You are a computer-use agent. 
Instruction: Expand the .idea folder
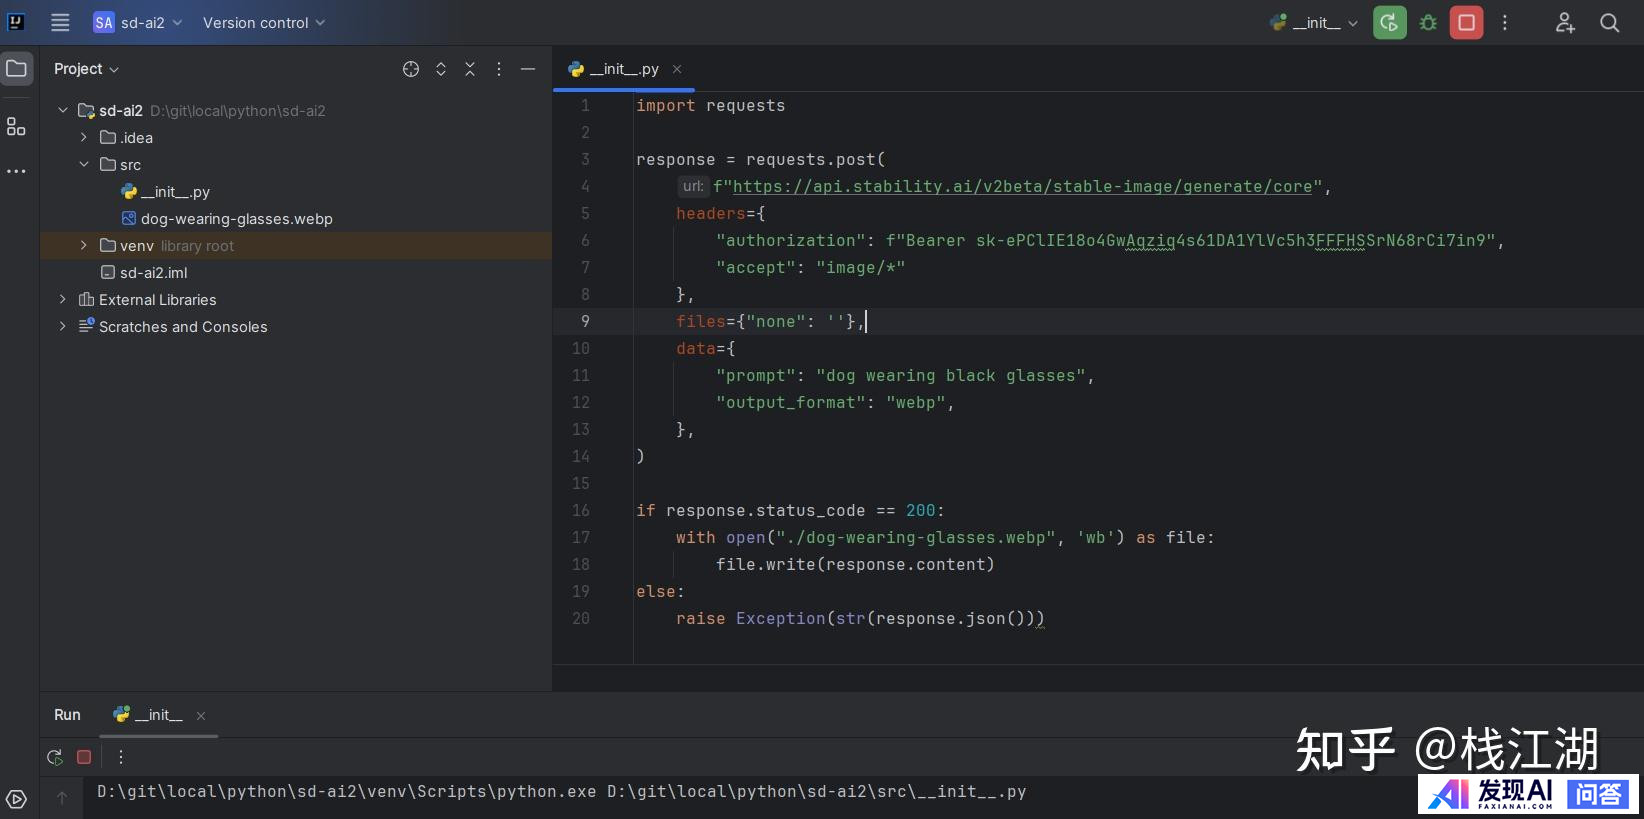84,137
